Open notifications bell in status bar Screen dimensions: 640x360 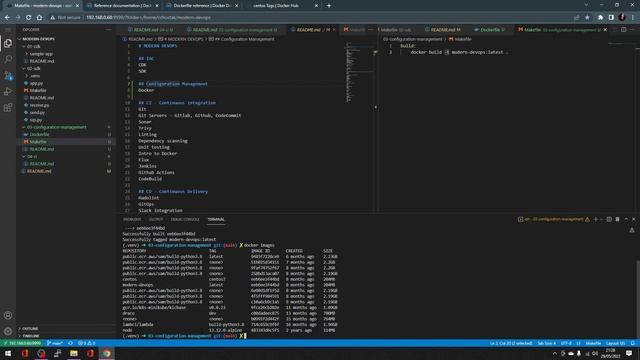(x=633, y=343)
